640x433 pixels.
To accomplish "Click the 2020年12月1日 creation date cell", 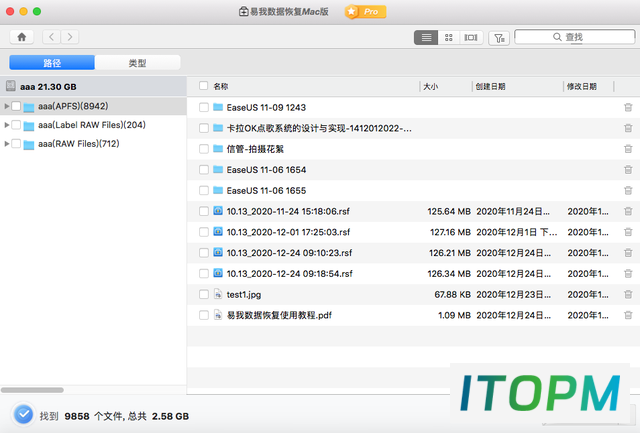I will tap(516, 232).
